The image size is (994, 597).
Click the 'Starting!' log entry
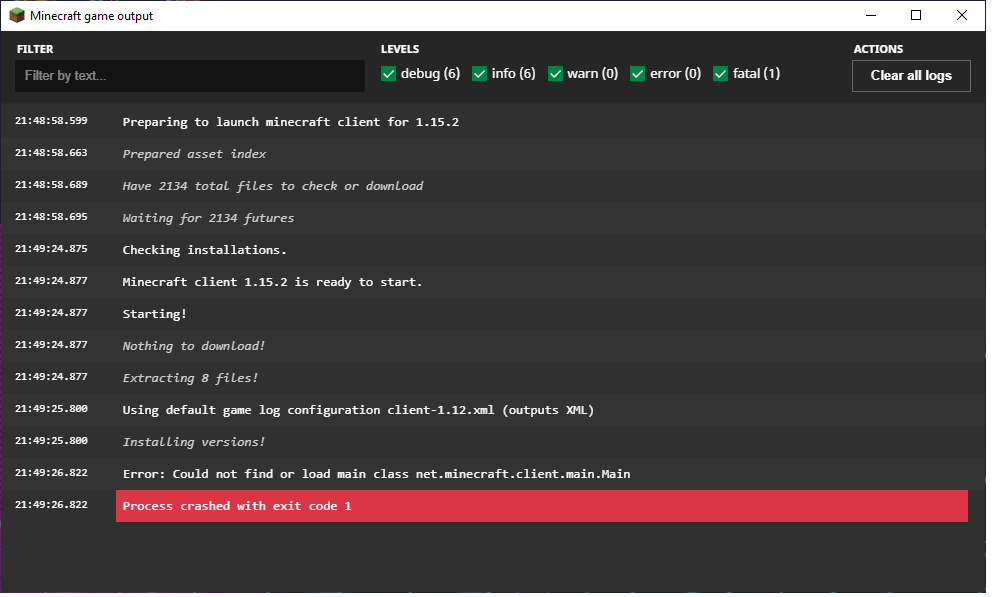tap(155, 314)
